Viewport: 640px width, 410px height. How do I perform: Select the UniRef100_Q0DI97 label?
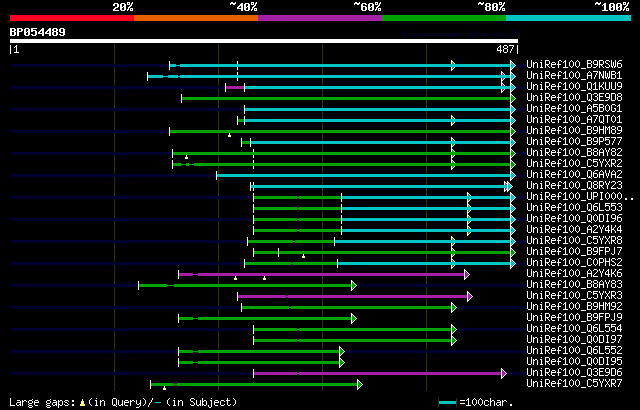tap(574, 340)
